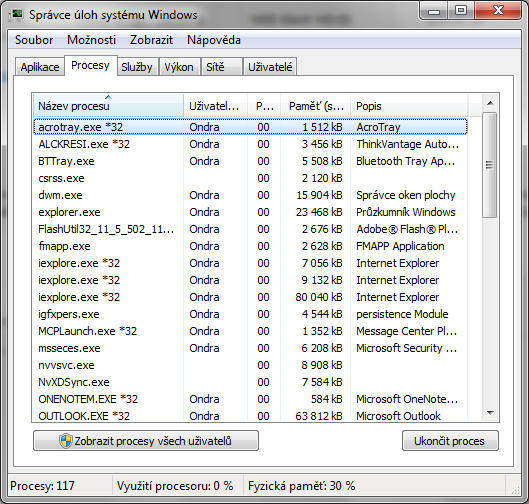Click the 23 468 kB memory value
529x504 pixels.
point(319,212)
